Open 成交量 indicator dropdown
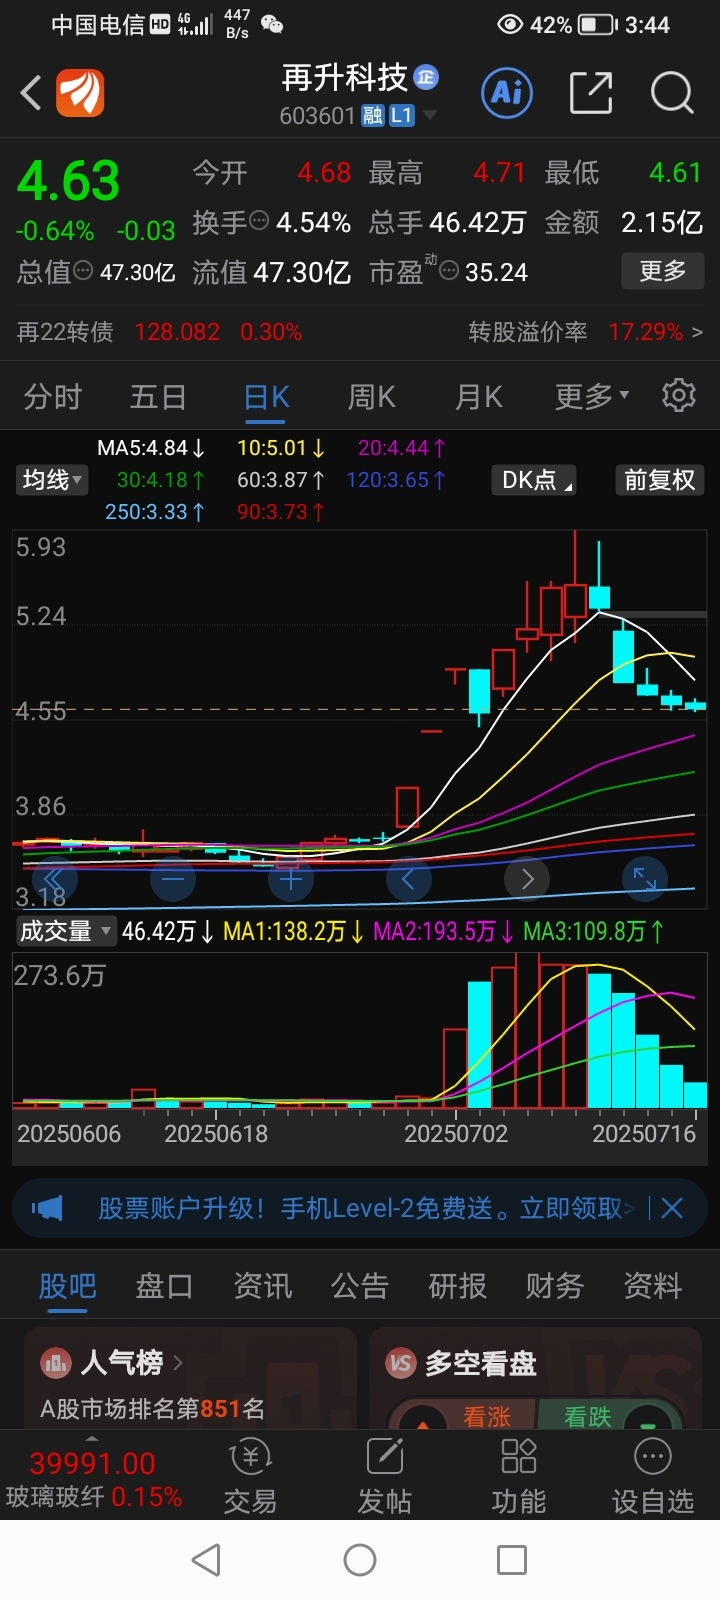Image resolution: width=720 pixels, height=1600 pixels. [x=65, y=931]
